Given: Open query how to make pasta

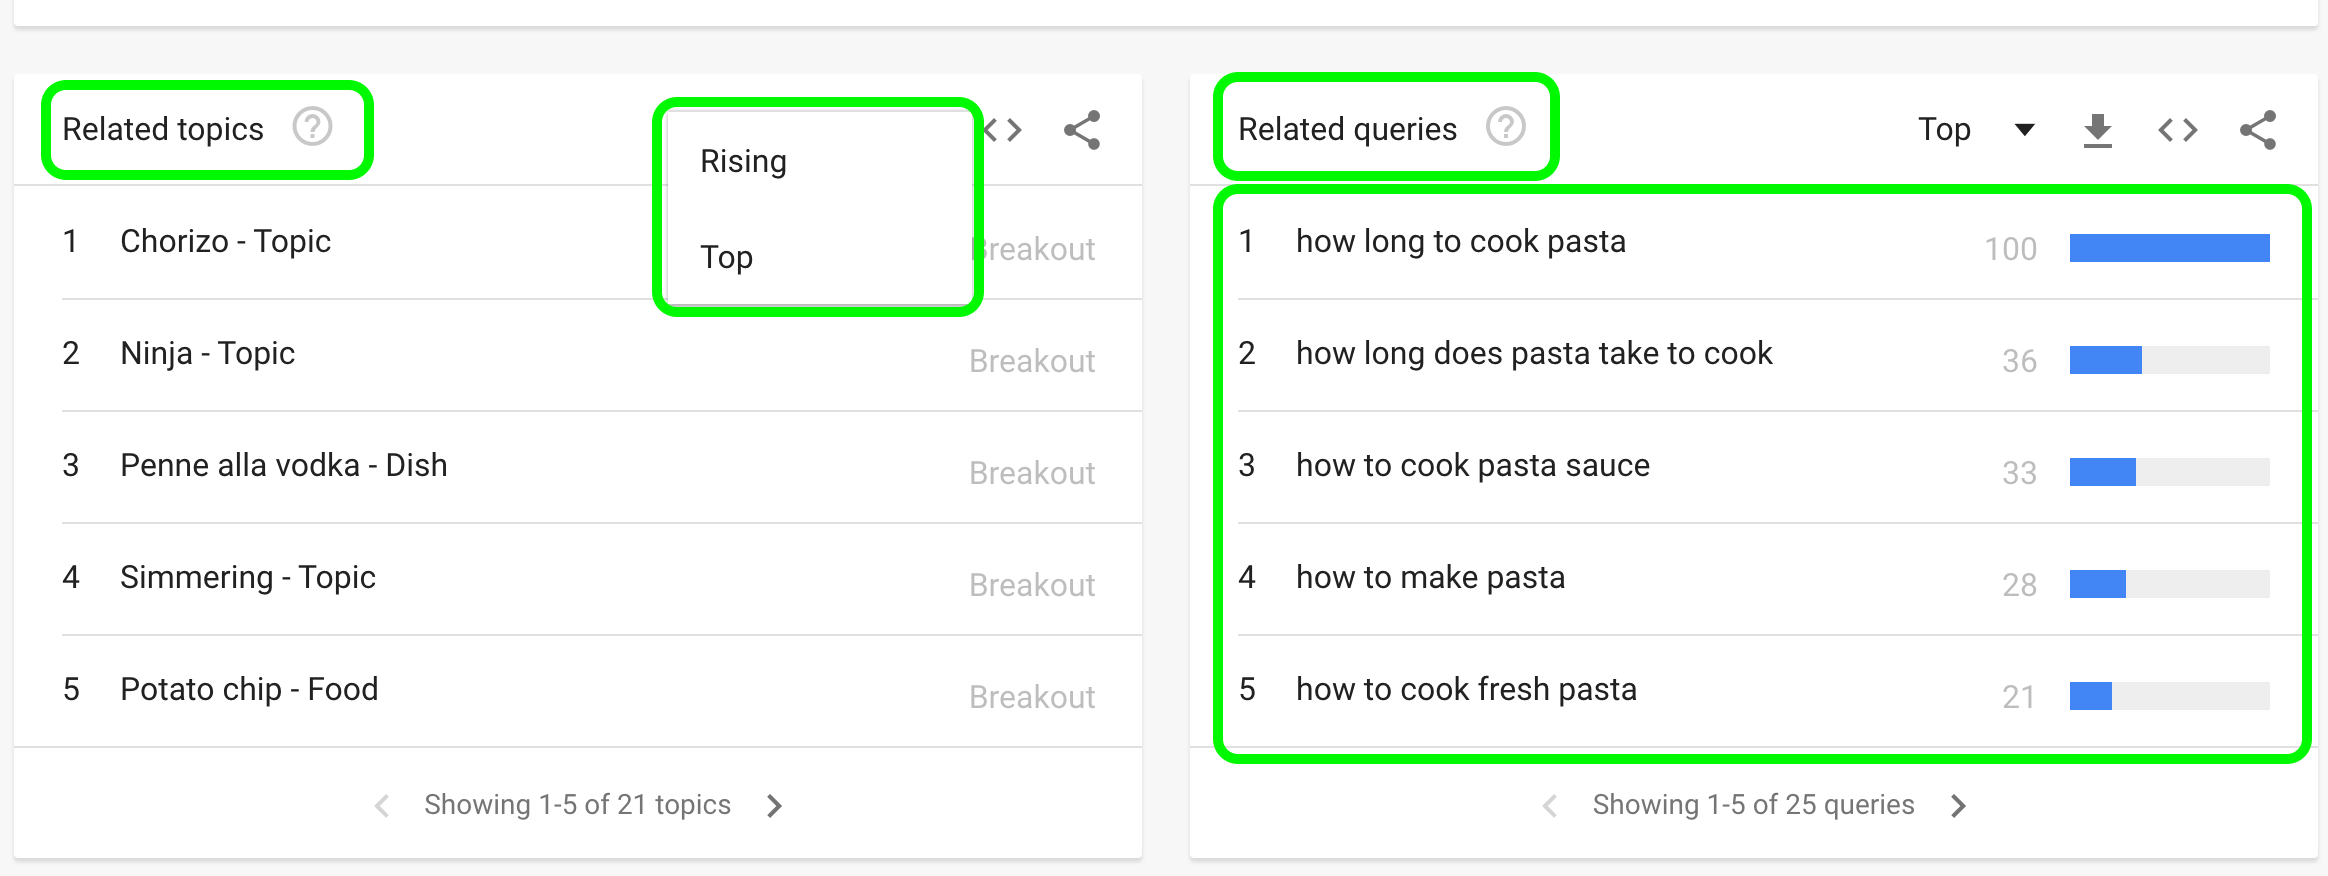Looking at the screenshot, I should pyautogui.click(x=1430, y=577).
